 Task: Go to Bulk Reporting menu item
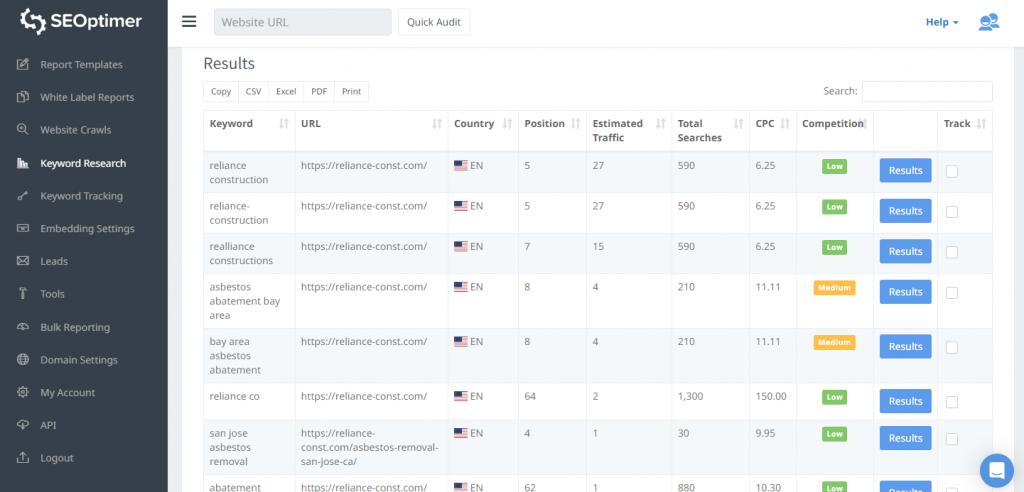(x=75, y=327)
